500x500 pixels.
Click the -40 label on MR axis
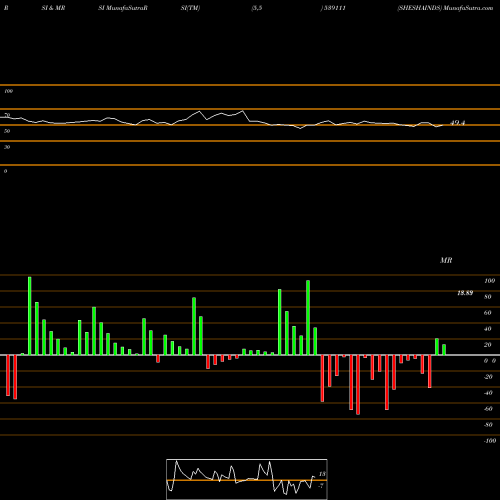tap(488, 393)
